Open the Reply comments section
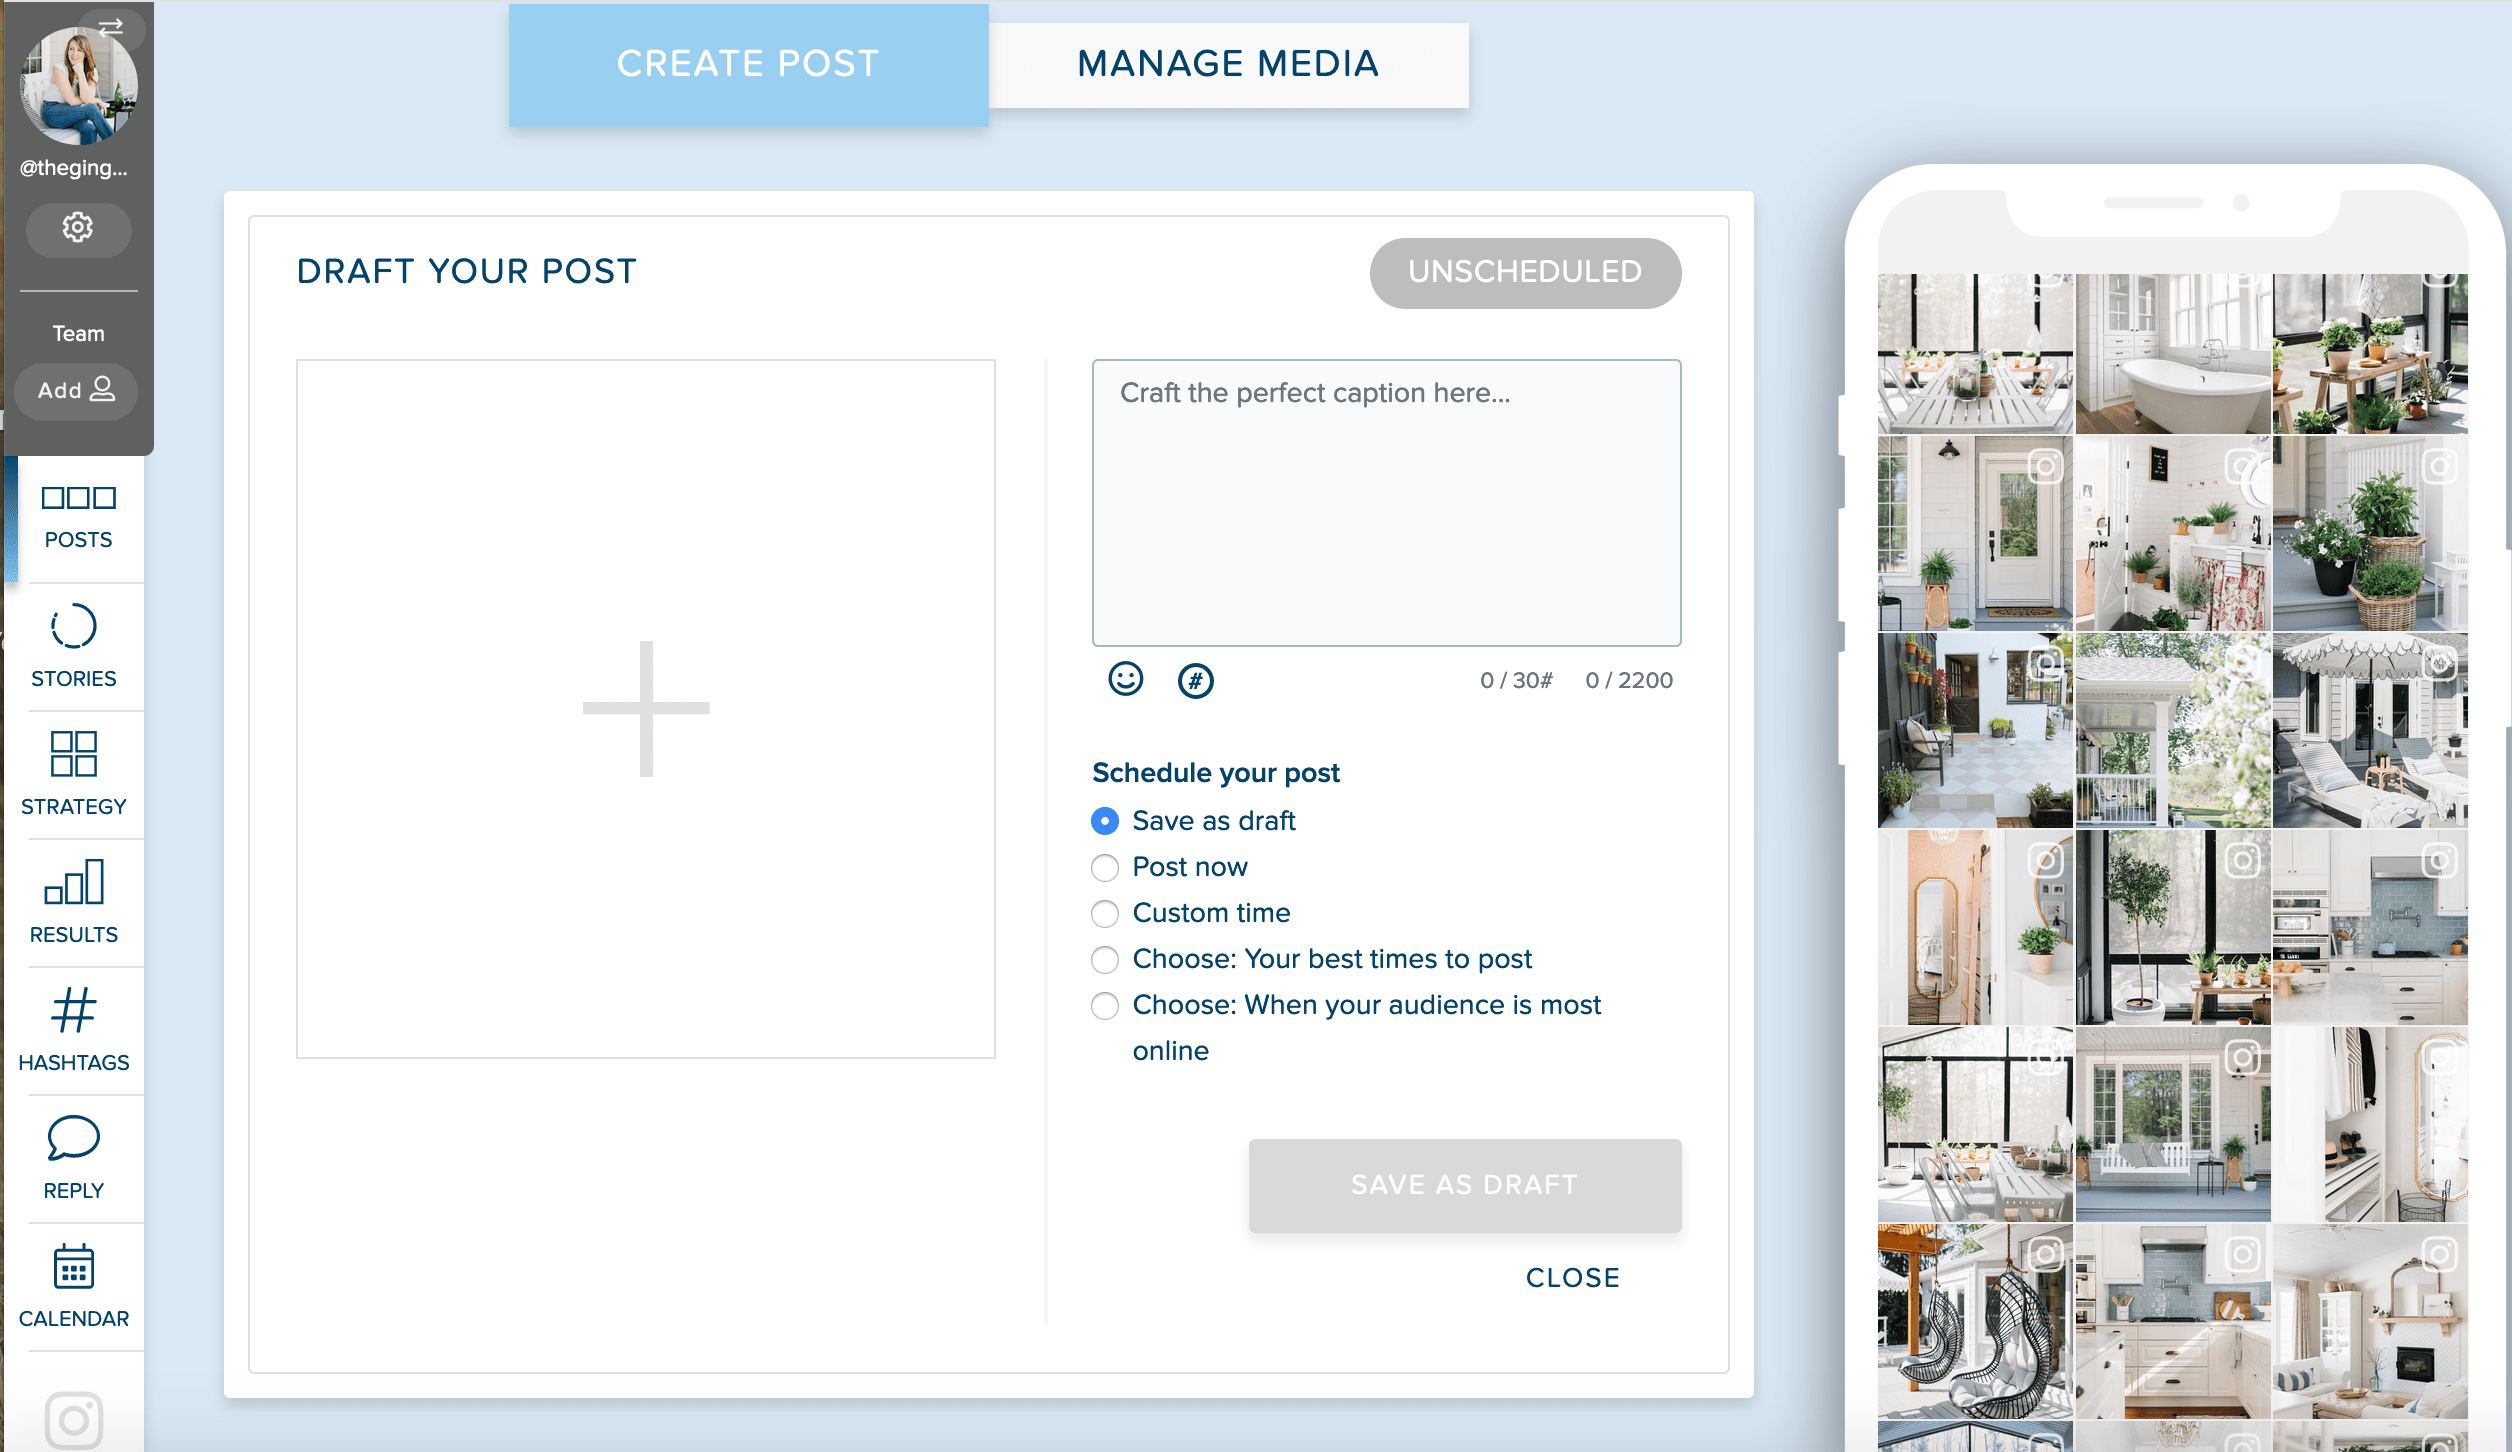 tap(74, 1157)
